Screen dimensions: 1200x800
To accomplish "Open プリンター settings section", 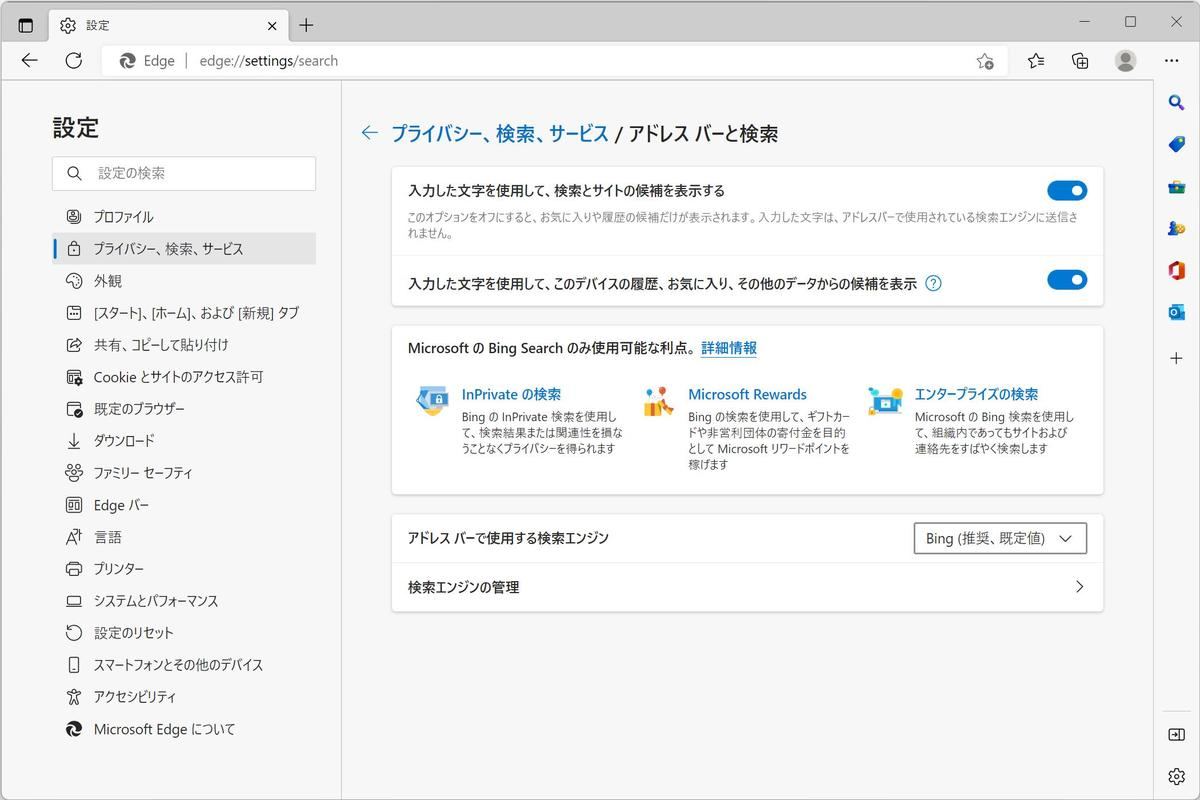I will point(184,569).
